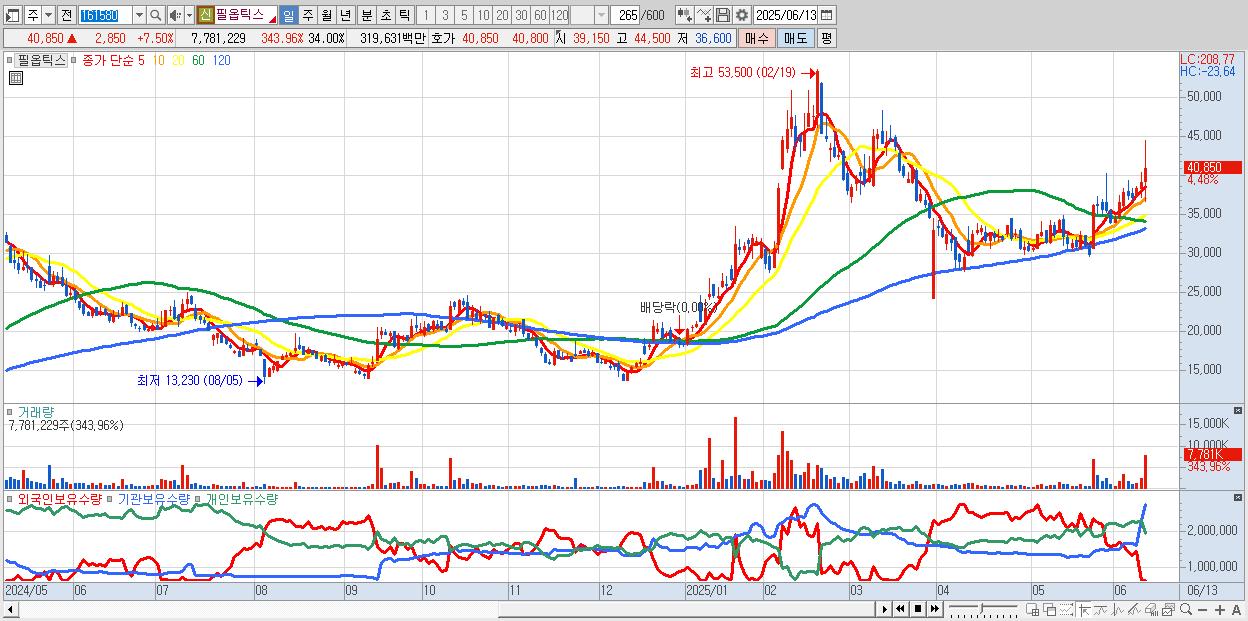Click the add line indicator icon
The image size is (1248, 621).
click(704, 15)
